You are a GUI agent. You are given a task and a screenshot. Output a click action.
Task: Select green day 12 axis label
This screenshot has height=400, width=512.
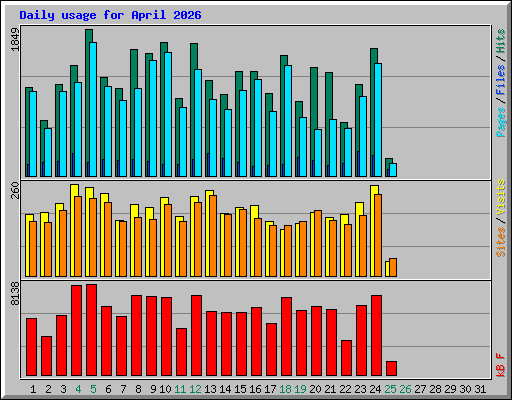pos(195,389)
